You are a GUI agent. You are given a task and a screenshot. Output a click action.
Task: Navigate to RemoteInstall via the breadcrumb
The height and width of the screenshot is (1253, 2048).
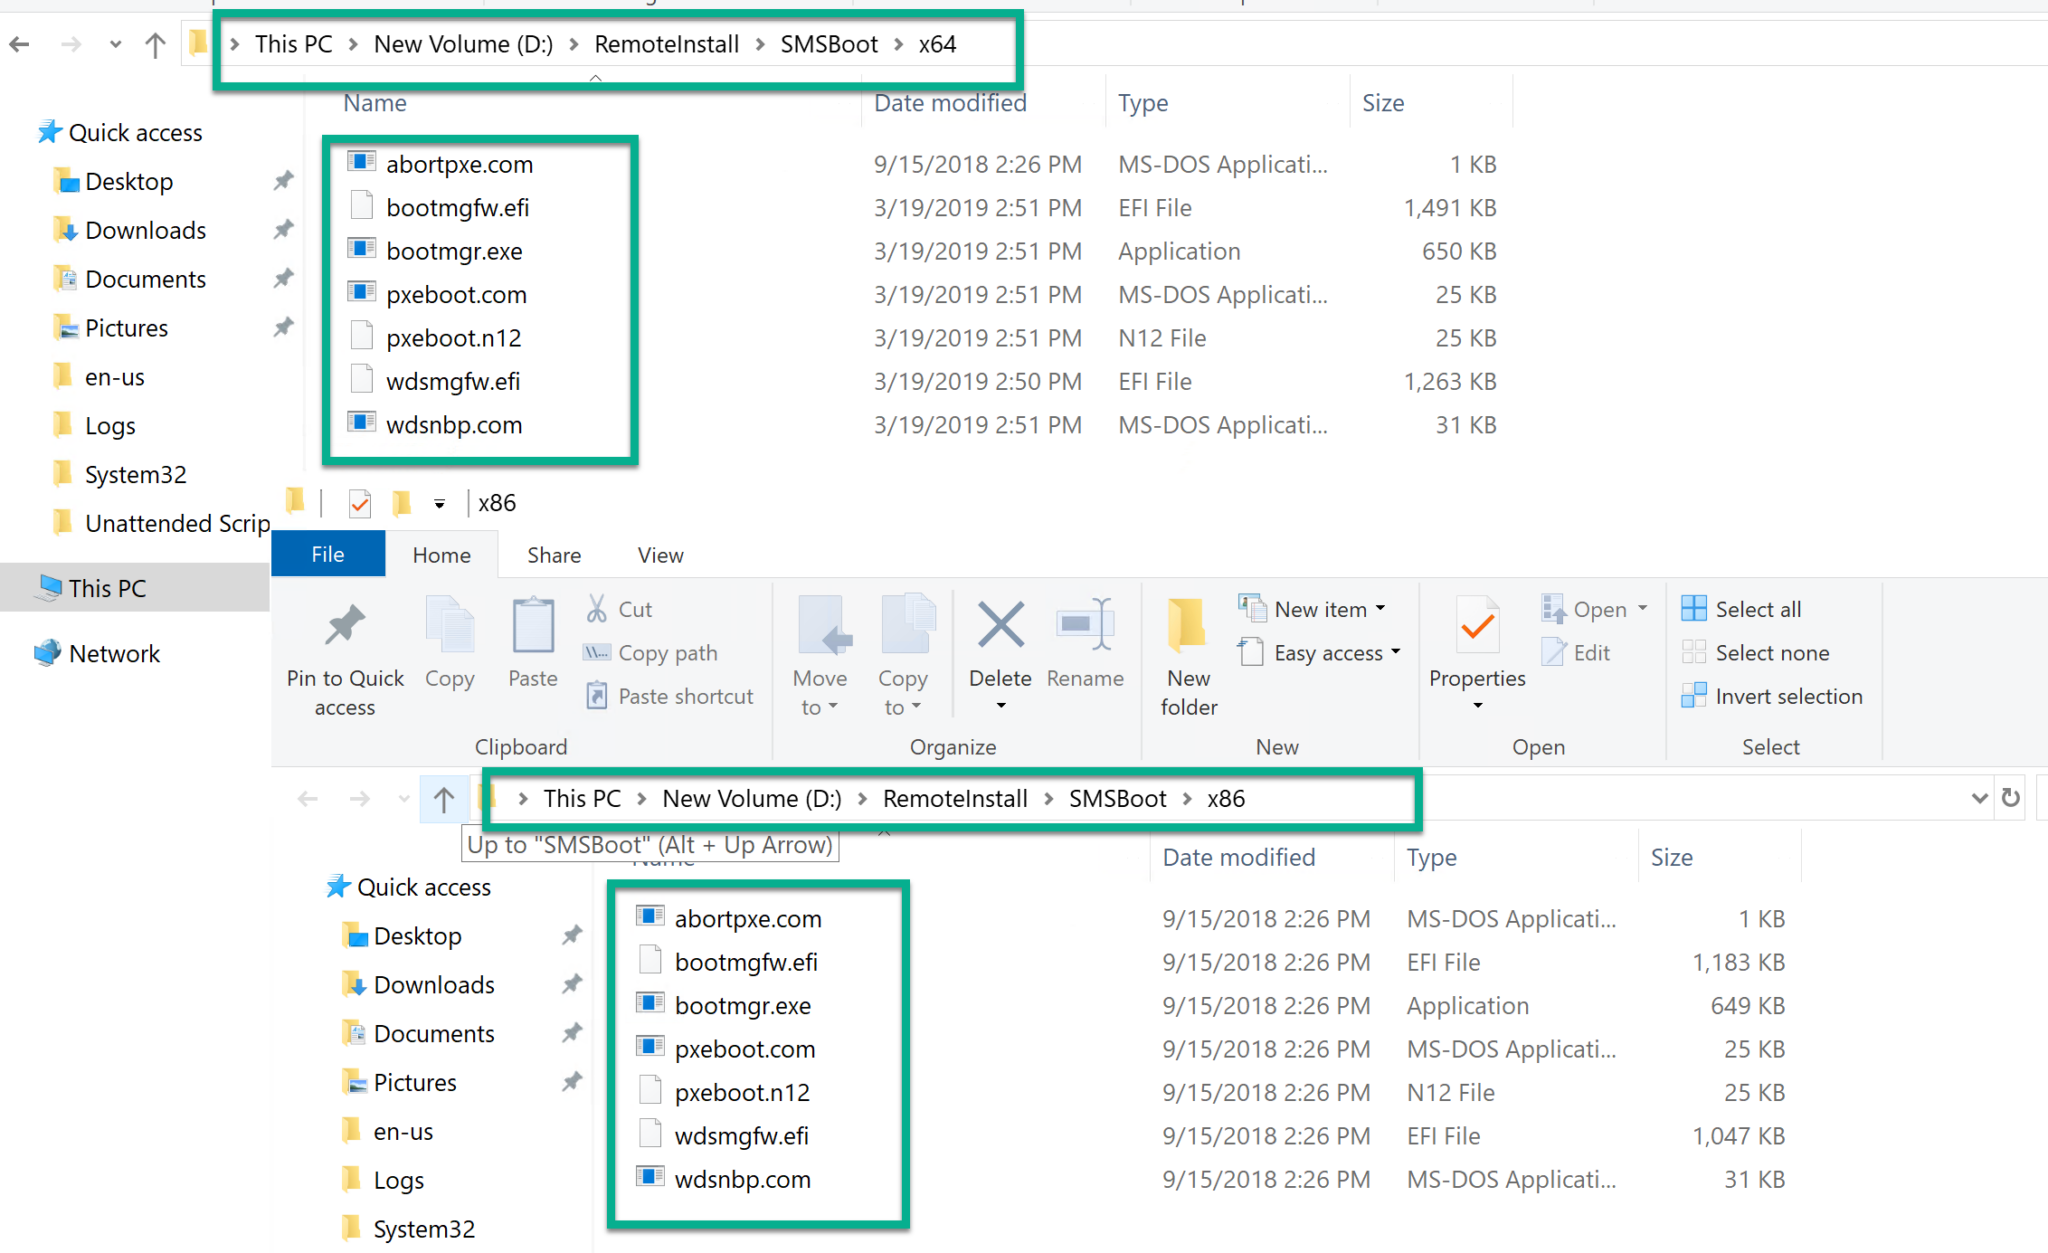tap(955, 798)
